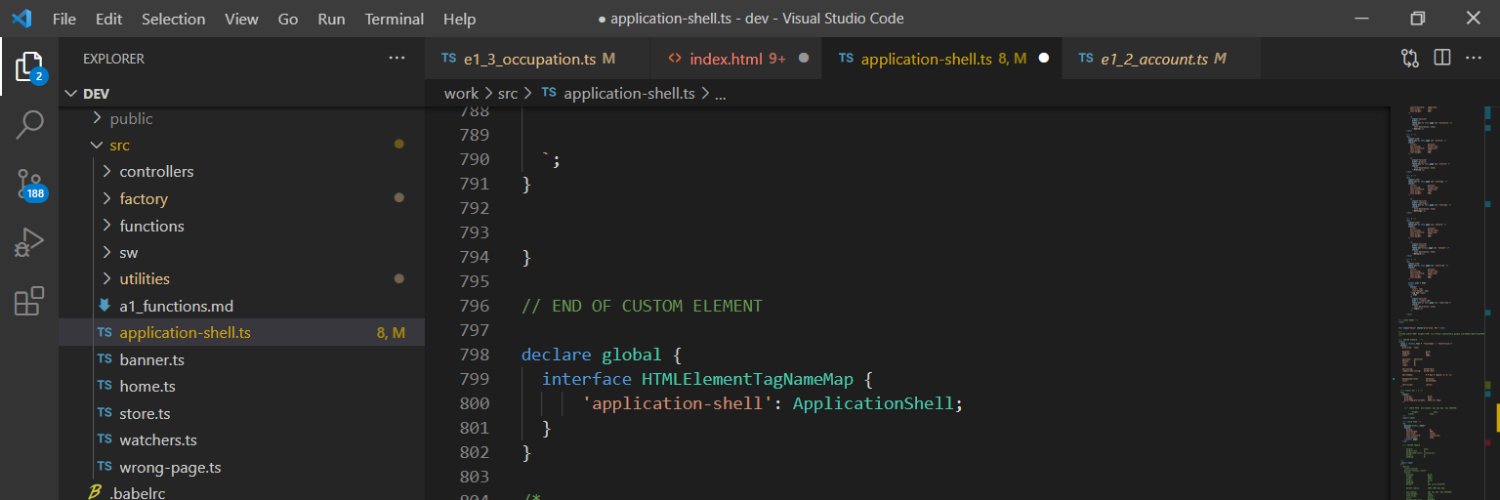
Task: Open the Help menu
Action: (459, 19)
